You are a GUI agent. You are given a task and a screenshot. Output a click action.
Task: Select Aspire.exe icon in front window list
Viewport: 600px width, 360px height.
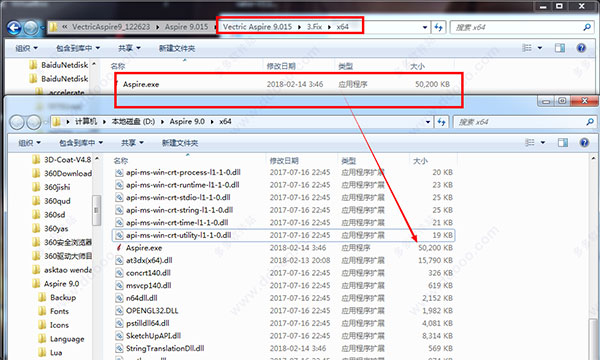click(119, 248)
